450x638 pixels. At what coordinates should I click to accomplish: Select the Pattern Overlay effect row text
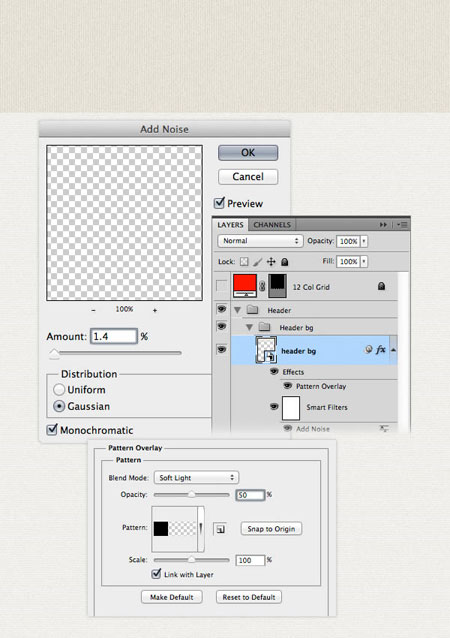(x=321, y=386)
